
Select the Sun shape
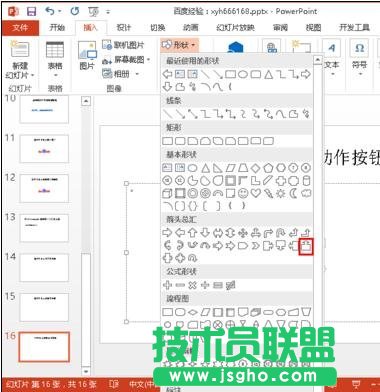coord(281,193)
